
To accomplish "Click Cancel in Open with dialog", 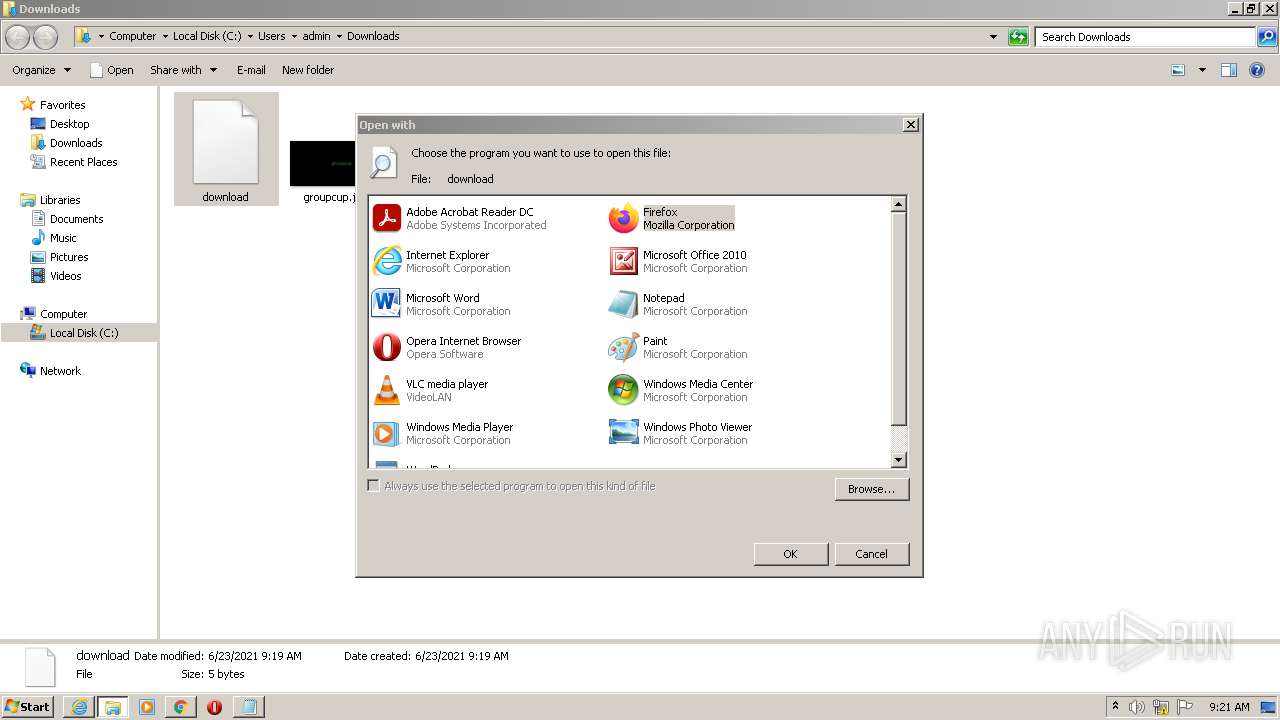I will tap(872, 554).
